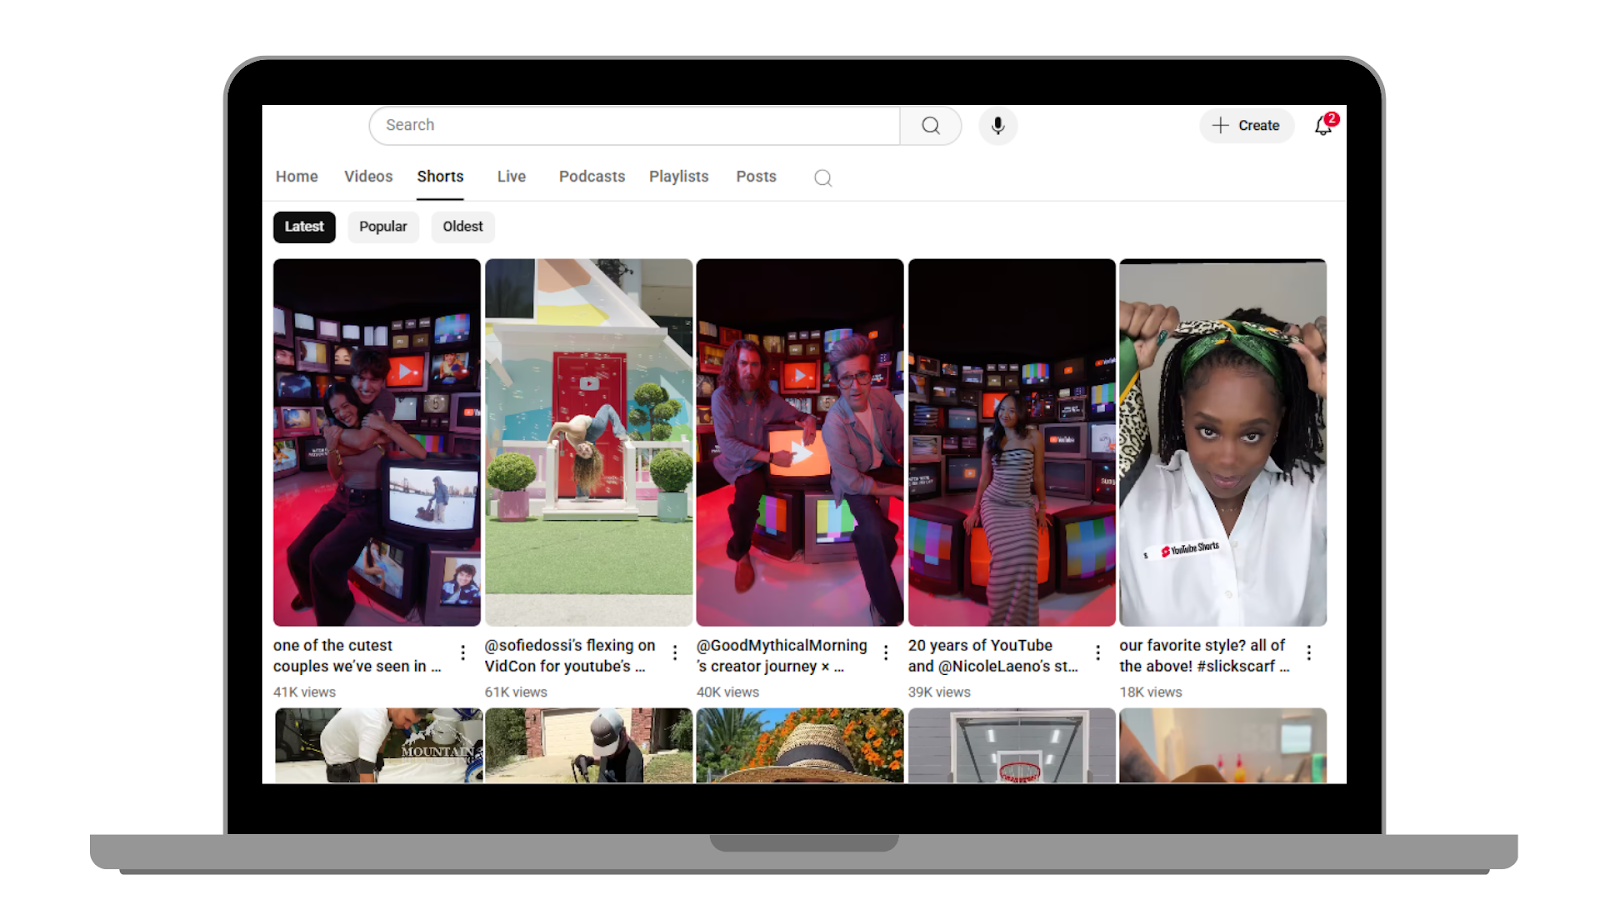Open title '@sofiedossi's flexing on VidCon'
The width and height of the screenshot is (1600, 900).
click(570, 656)
